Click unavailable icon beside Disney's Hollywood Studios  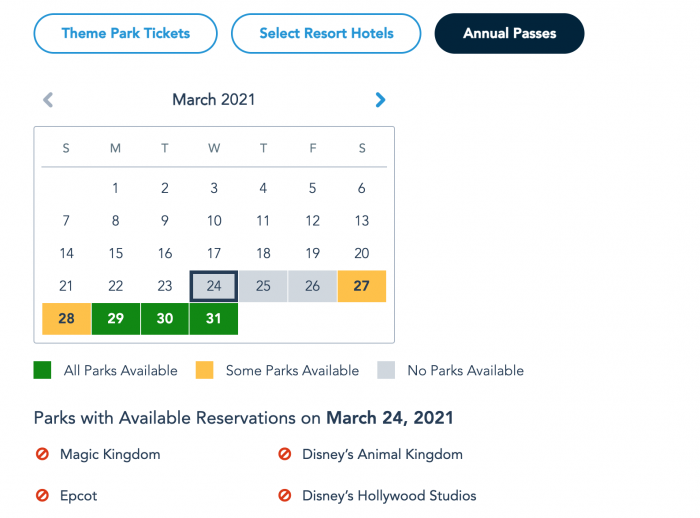pos(284,495)
